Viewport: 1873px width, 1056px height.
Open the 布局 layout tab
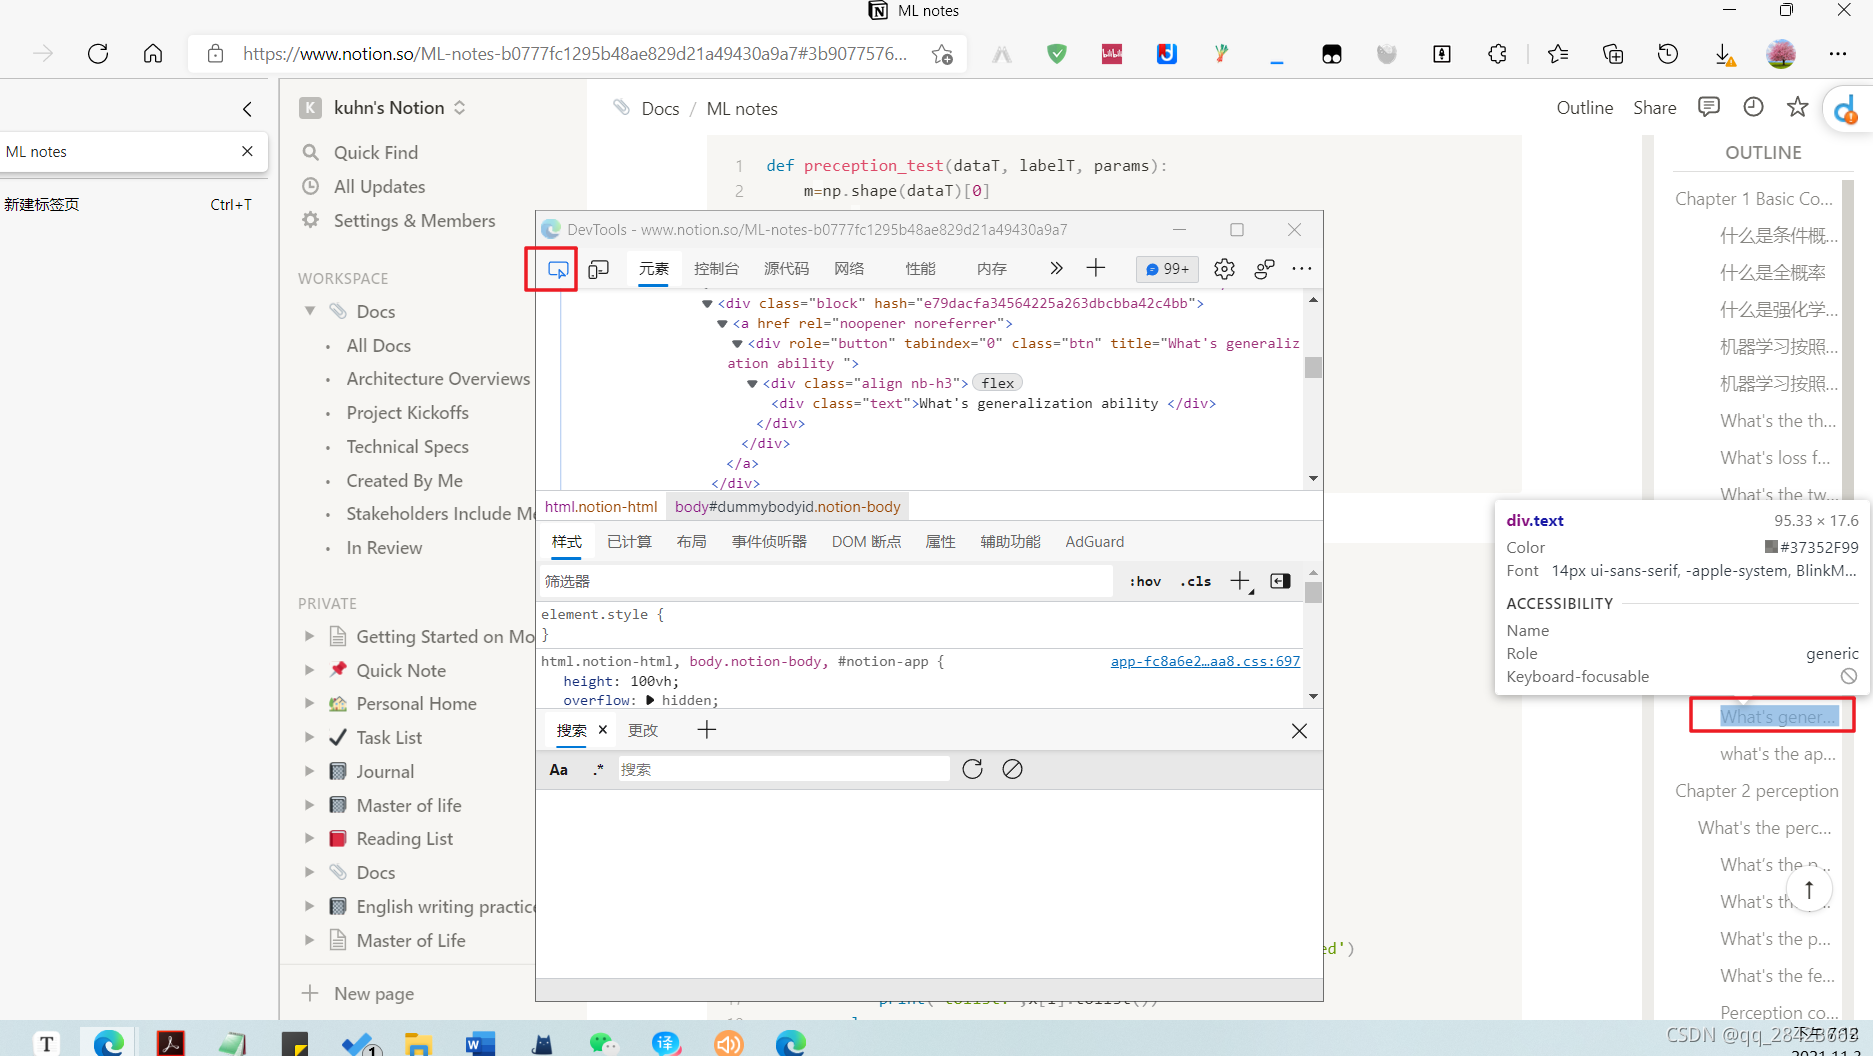click(691, 541)
